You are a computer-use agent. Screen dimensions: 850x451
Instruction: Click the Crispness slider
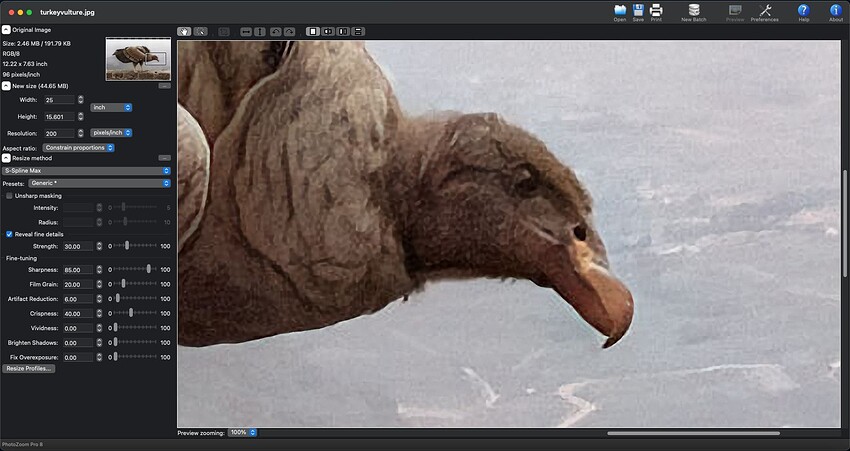[136, 313]
